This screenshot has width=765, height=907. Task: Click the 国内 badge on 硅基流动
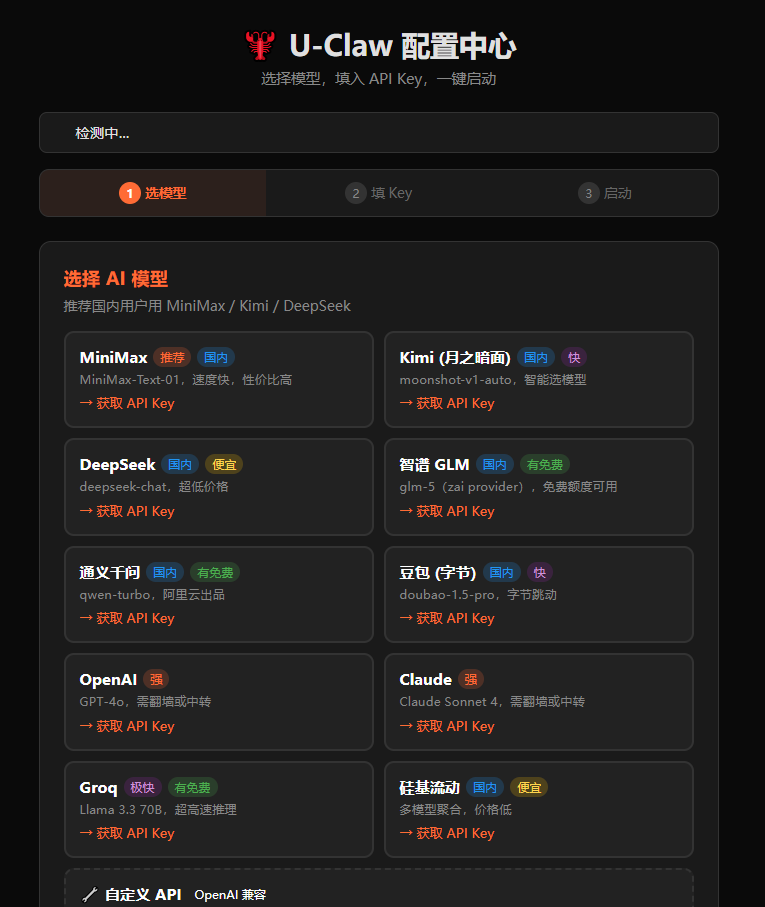pyautogui.click(x=485, y=788)
